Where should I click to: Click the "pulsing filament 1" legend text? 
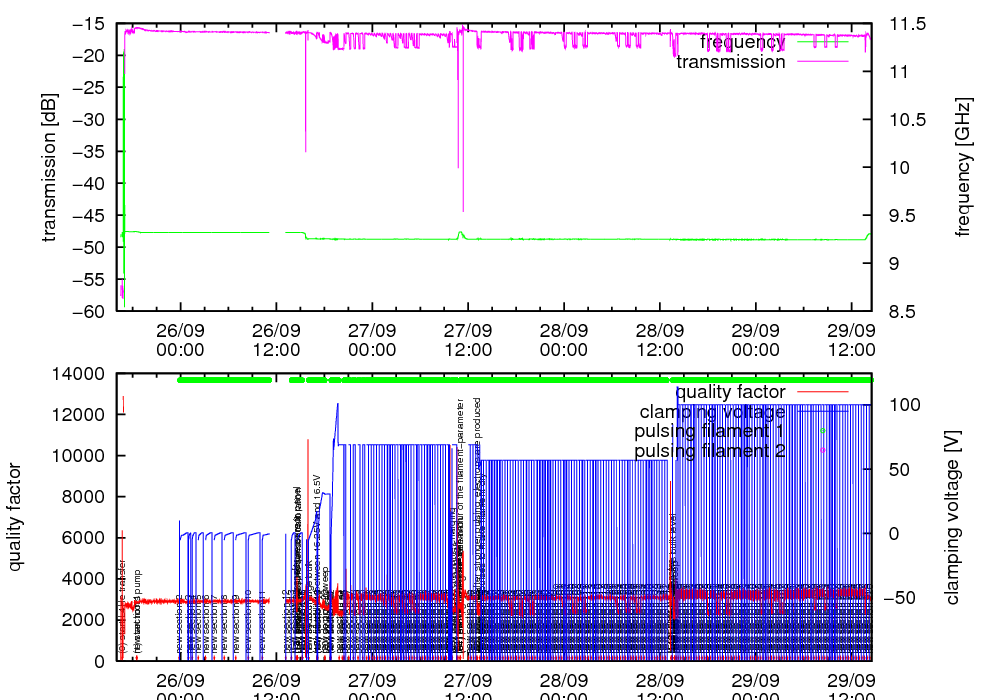tap(710, 431)
